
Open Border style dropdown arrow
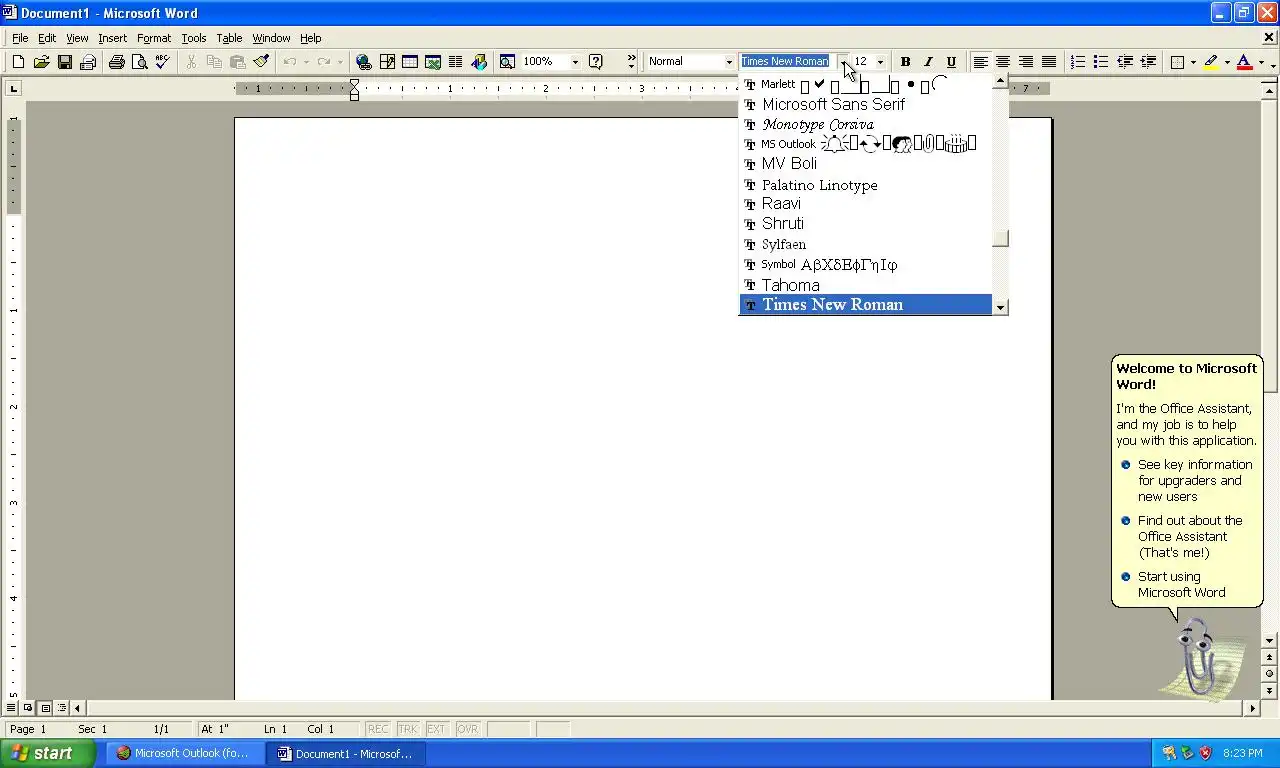[1194, 62]
